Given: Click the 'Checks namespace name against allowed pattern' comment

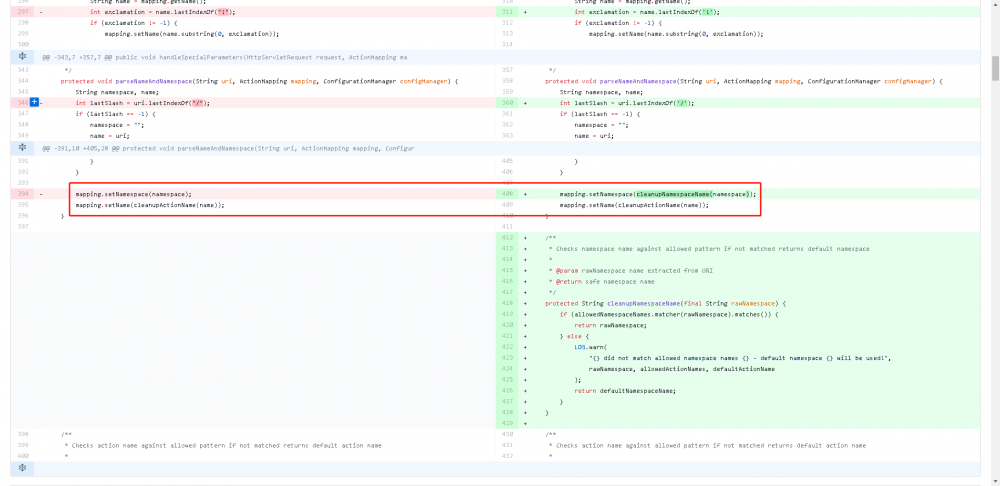Looking at the screenshot, I should (x=709, y=249).
